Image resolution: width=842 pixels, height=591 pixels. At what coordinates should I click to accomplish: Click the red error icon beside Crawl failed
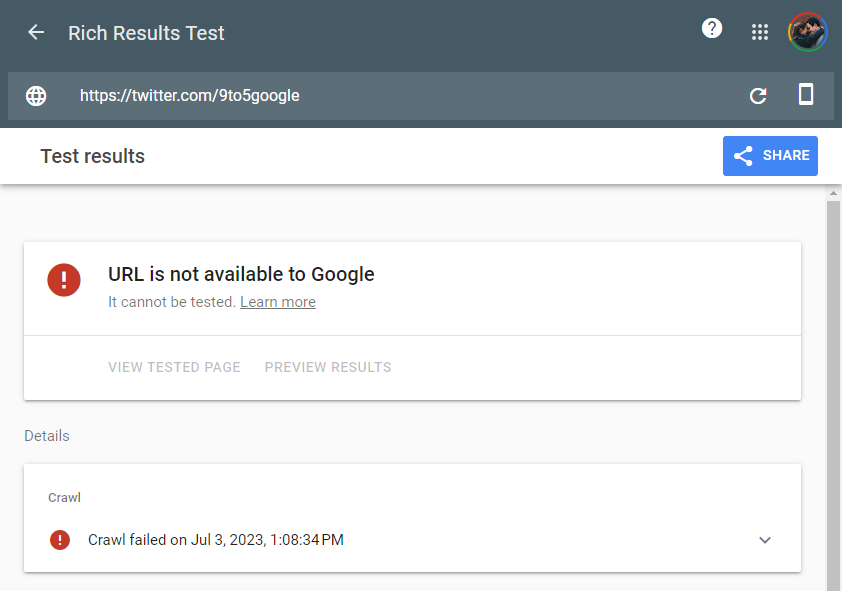(x=60, y=540)
